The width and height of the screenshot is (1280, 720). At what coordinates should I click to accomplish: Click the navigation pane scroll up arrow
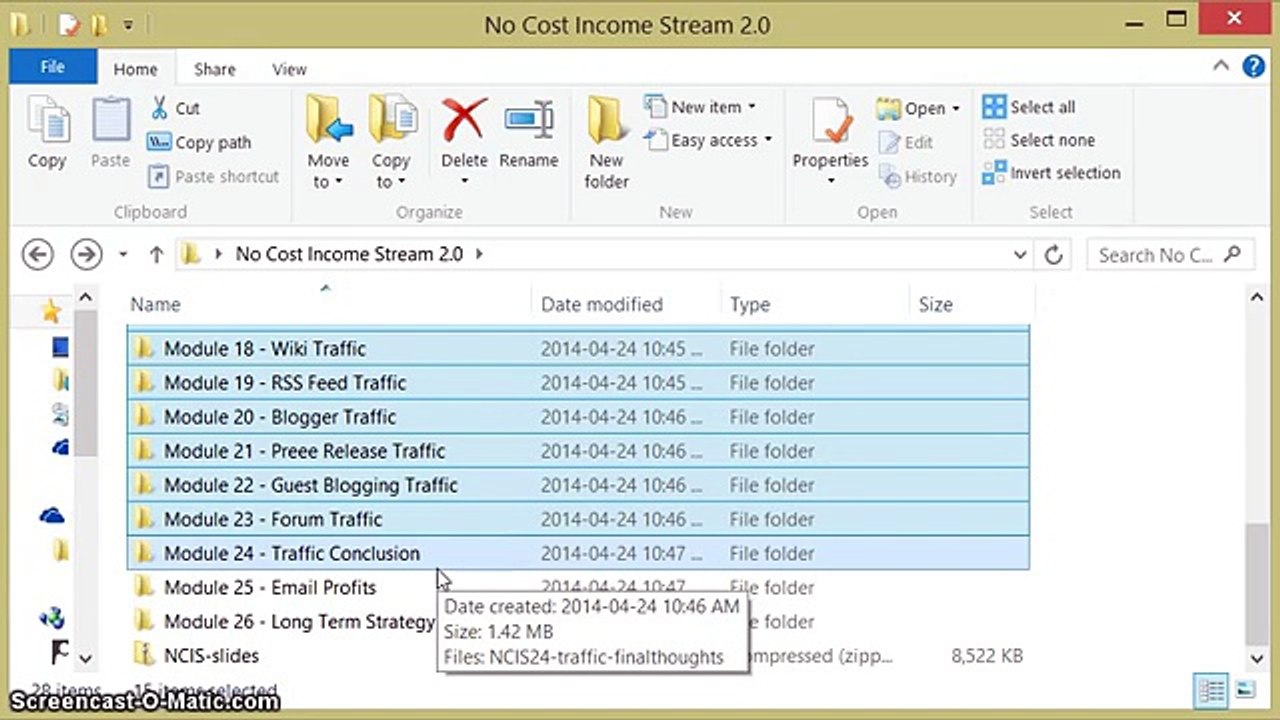(86, 297)
